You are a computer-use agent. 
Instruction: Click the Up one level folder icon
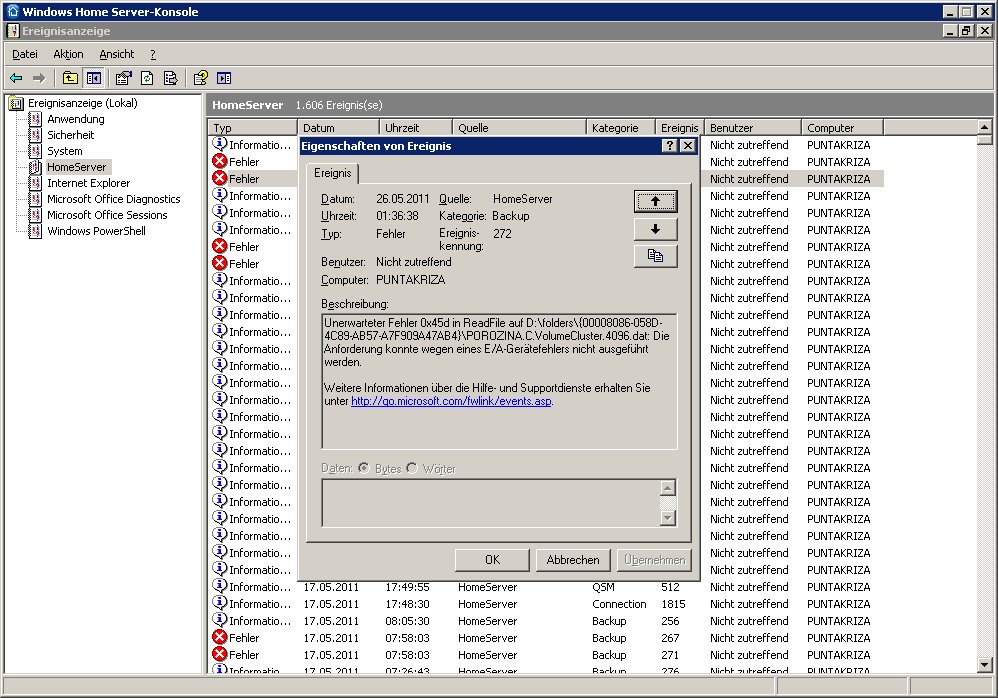point(70,78)
